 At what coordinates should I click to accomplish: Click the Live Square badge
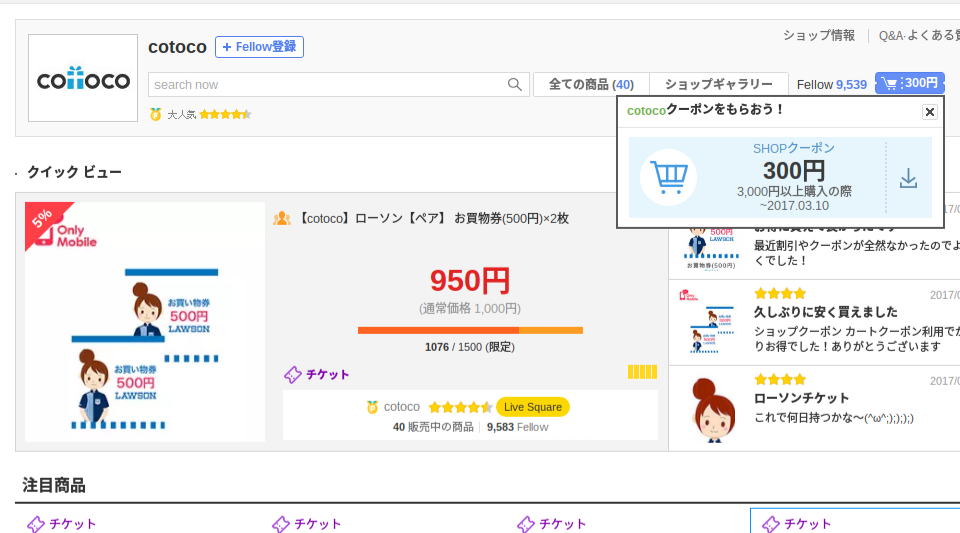pos(533,407)
